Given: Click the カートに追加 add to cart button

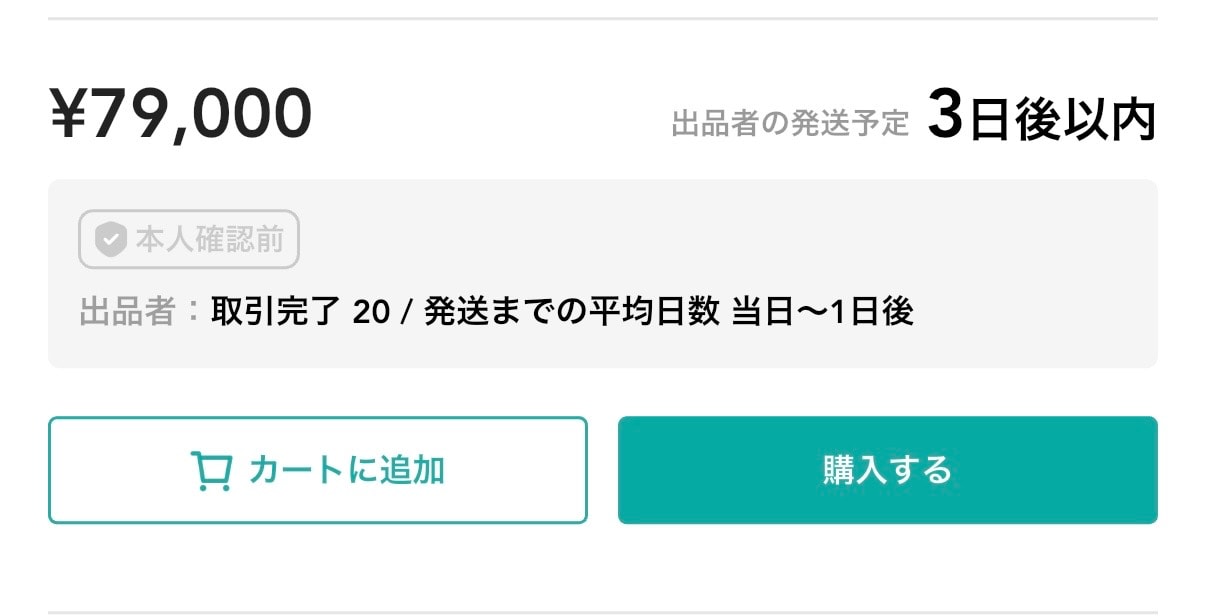Looking at the screenshot, I should click(317, 469).
